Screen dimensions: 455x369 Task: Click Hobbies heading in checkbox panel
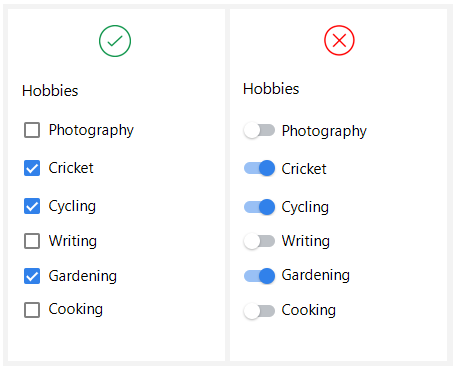coord(50,91)
